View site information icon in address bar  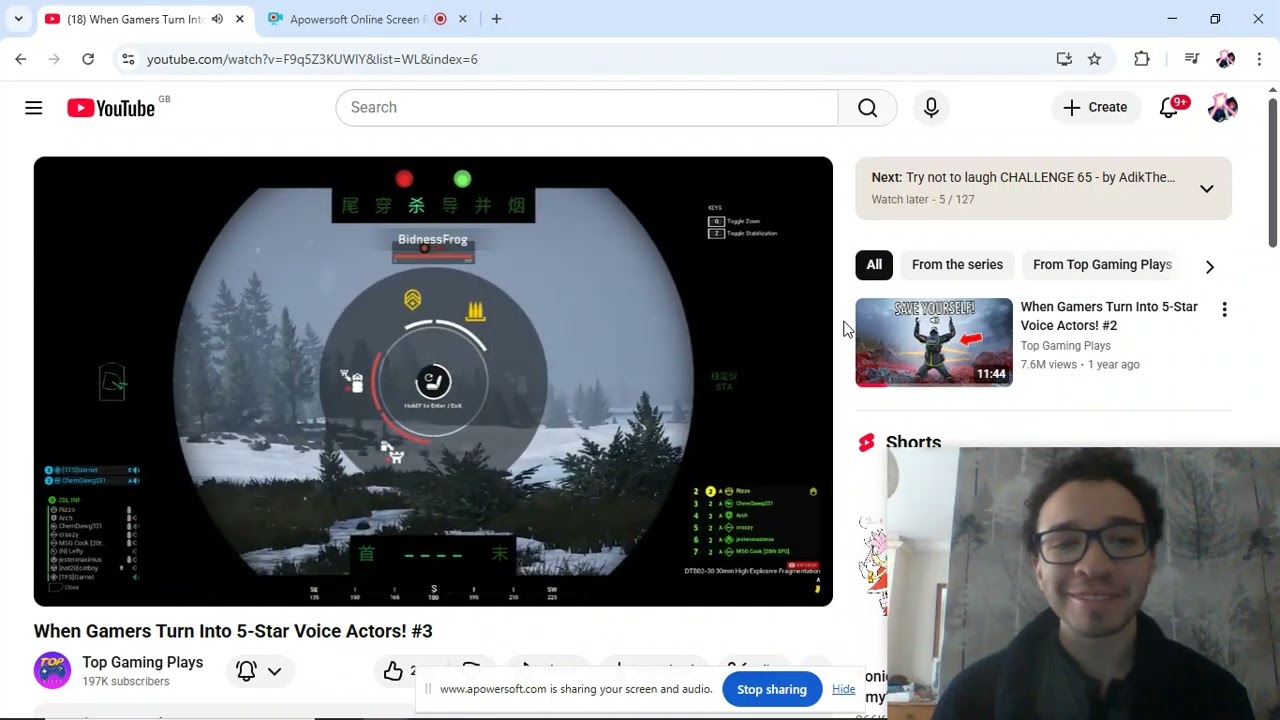(x=128, y=59)
